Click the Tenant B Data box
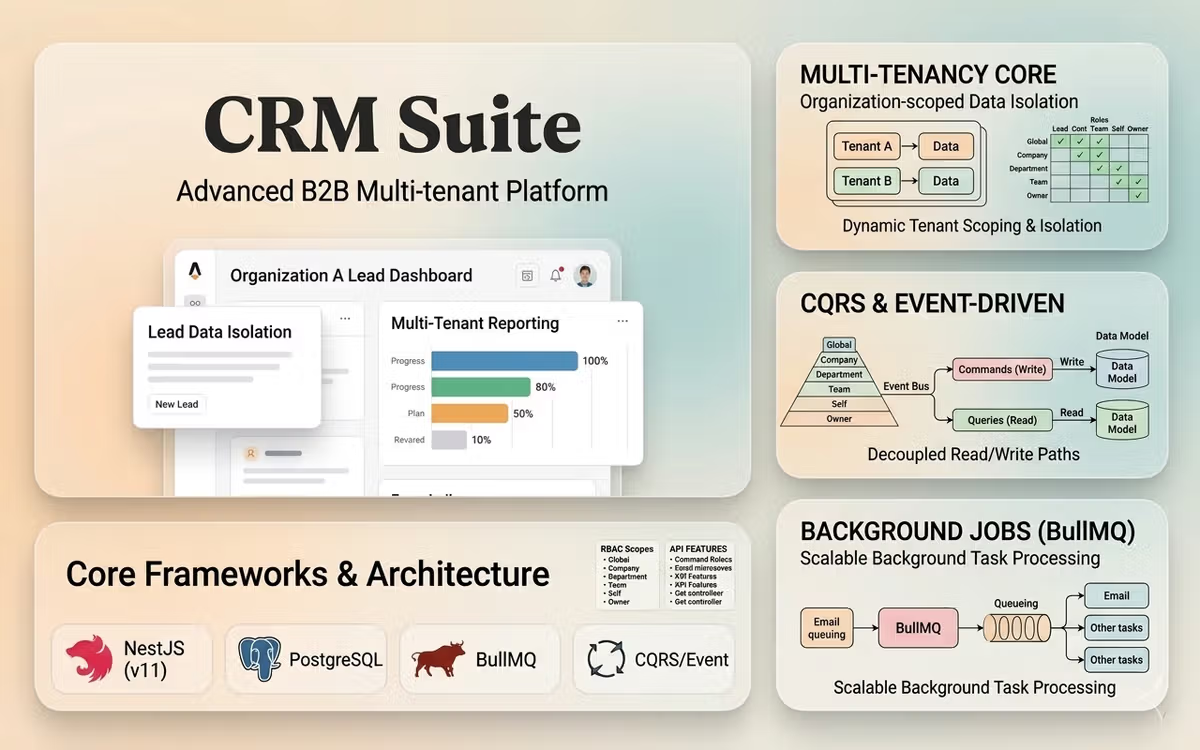 click(x=945, y=181)
